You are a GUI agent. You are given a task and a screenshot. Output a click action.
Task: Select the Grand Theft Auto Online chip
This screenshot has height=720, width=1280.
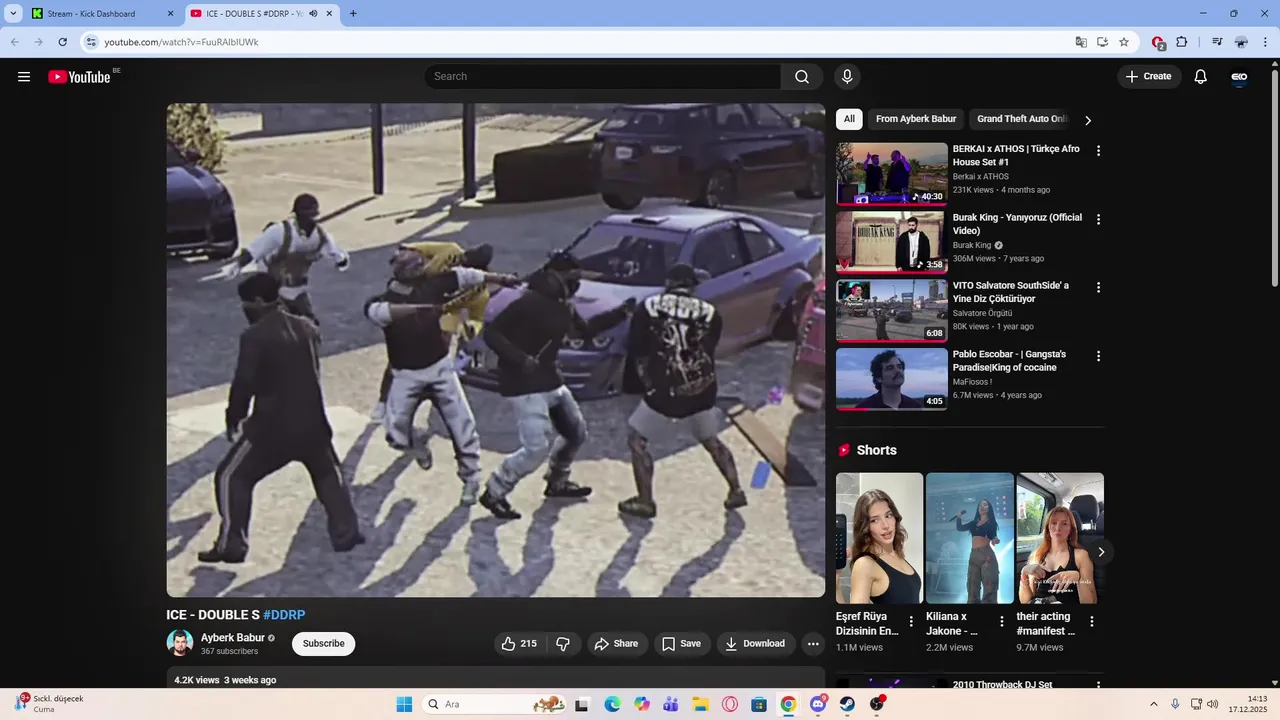(1022, 119)
